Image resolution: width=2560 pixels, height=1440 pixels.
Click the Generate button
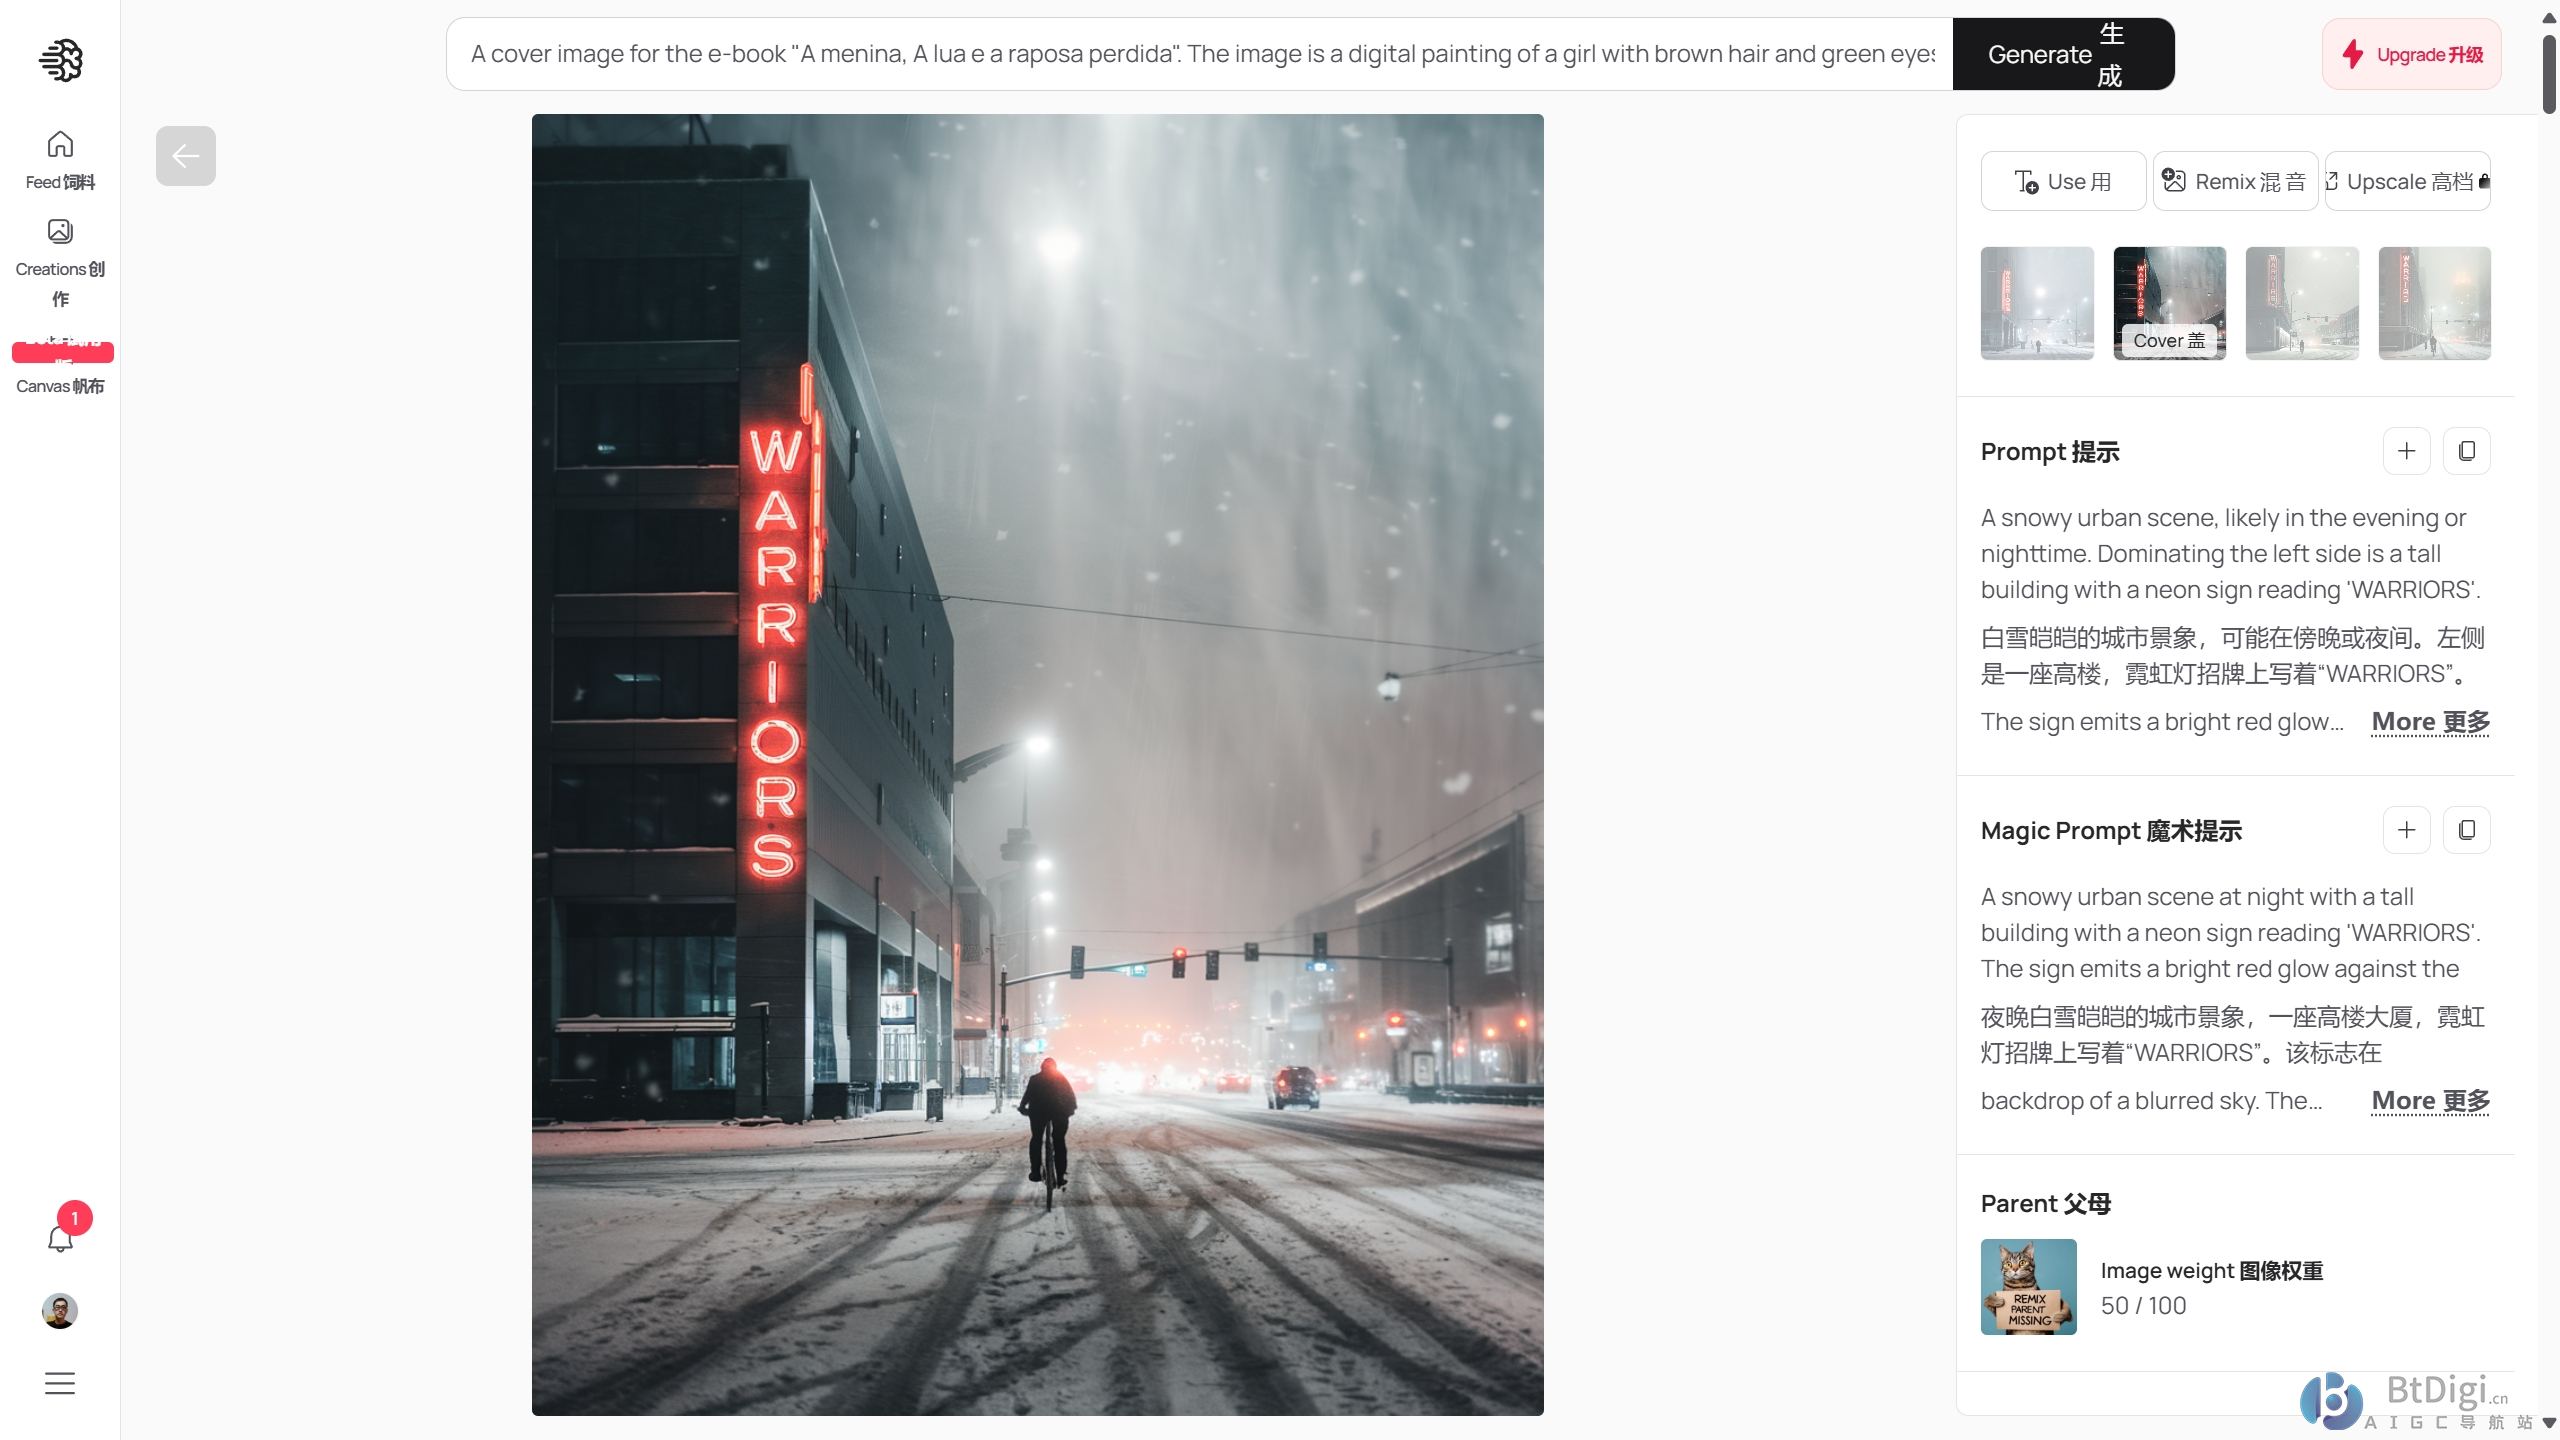pyautogui.click(x=2063, y=54)
